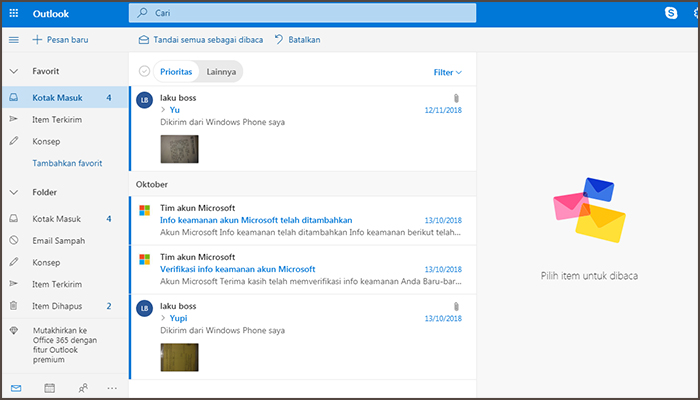Image resolution: width=700 pixels, height=400 pixels.
Task: Click the undo arrow next to Batalkan
Action: point(279,40)
